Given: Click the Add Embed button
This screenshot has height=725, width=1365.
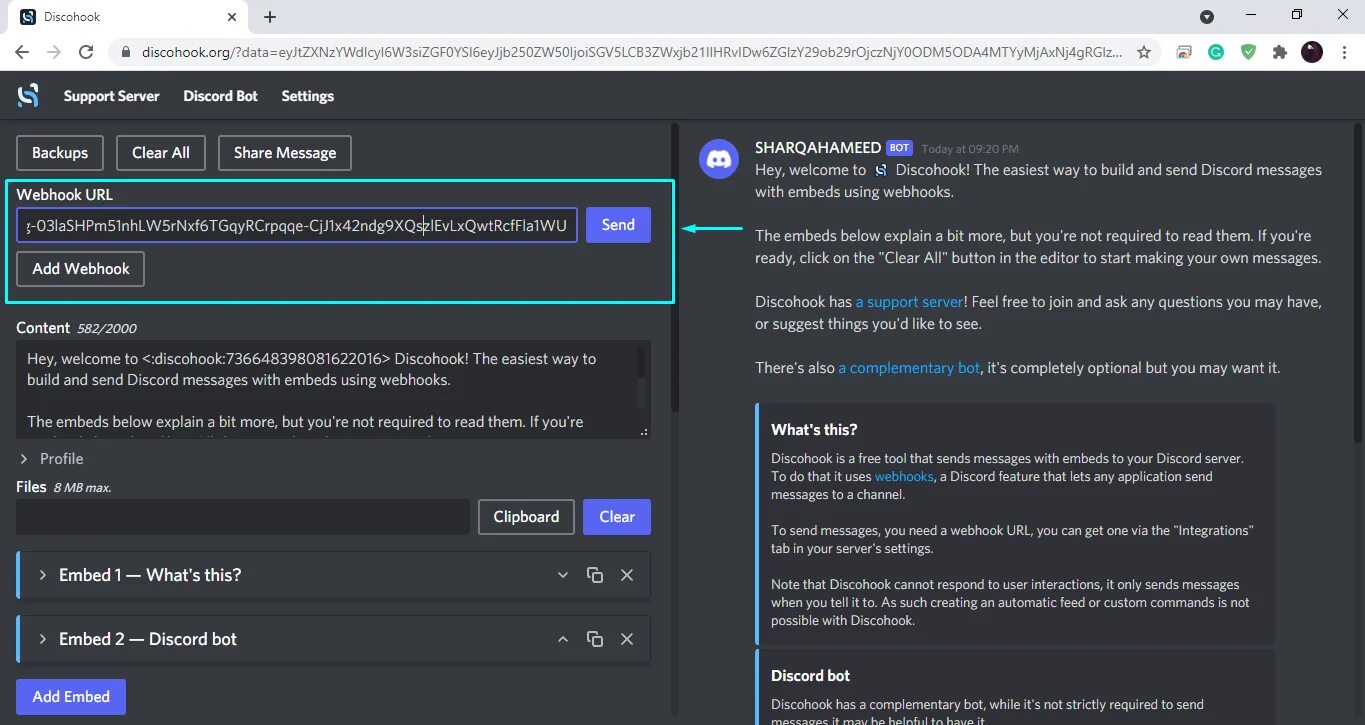Looking at the screenshot, I should 71,697.
